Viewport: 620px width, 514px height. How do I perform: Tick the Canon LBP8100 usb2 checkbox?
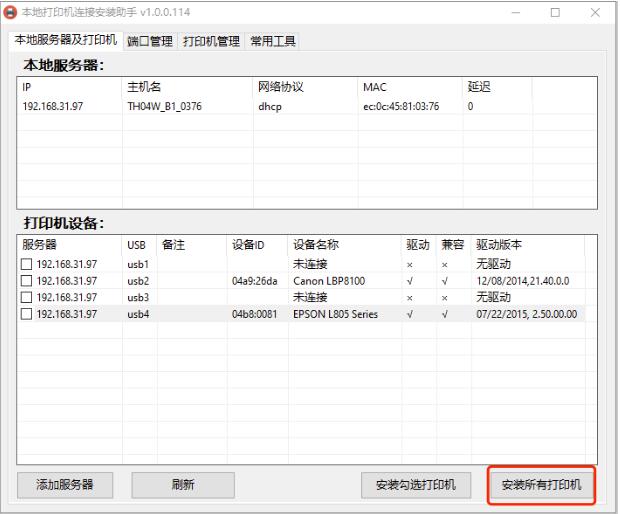[27, 281]
